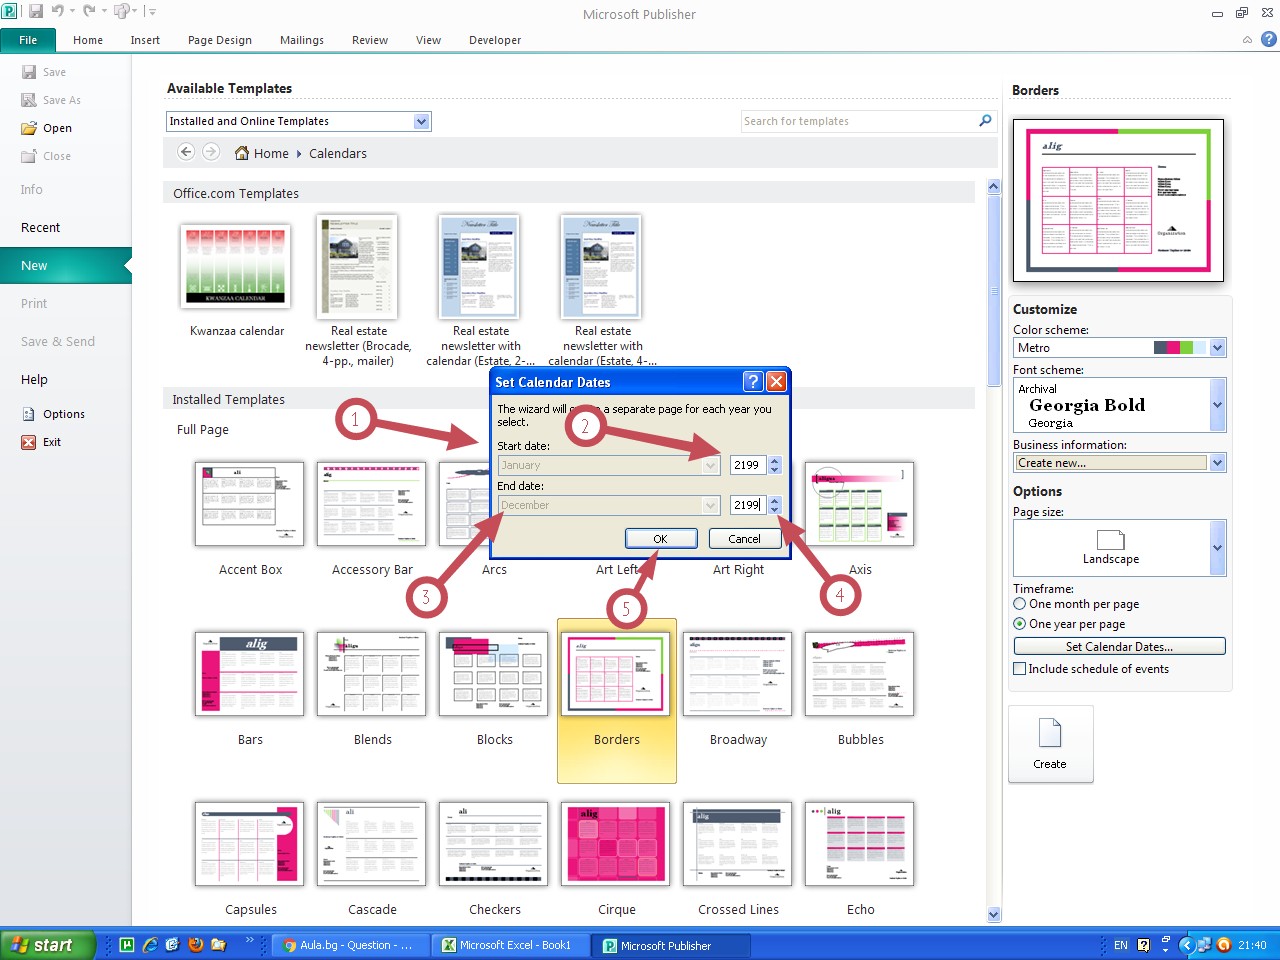Open the Options item in the File sidebar

63,414
